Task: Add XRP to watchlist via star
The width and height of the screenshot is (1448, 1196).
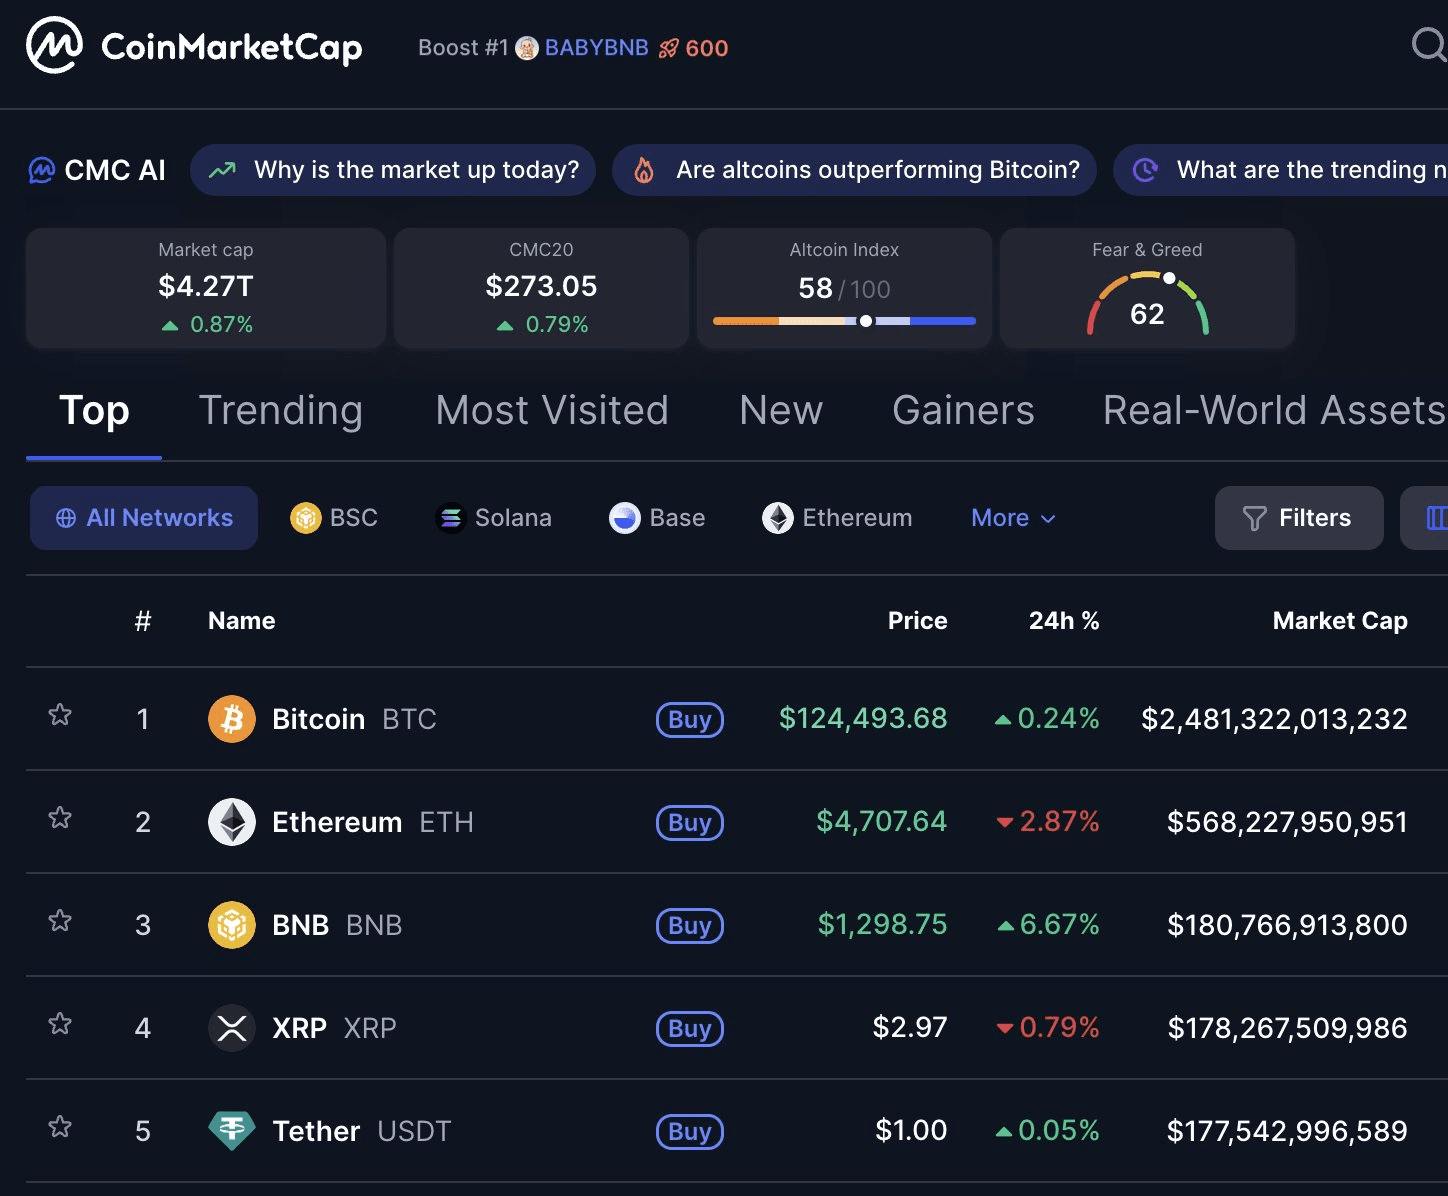Action: coord(60,1024)
